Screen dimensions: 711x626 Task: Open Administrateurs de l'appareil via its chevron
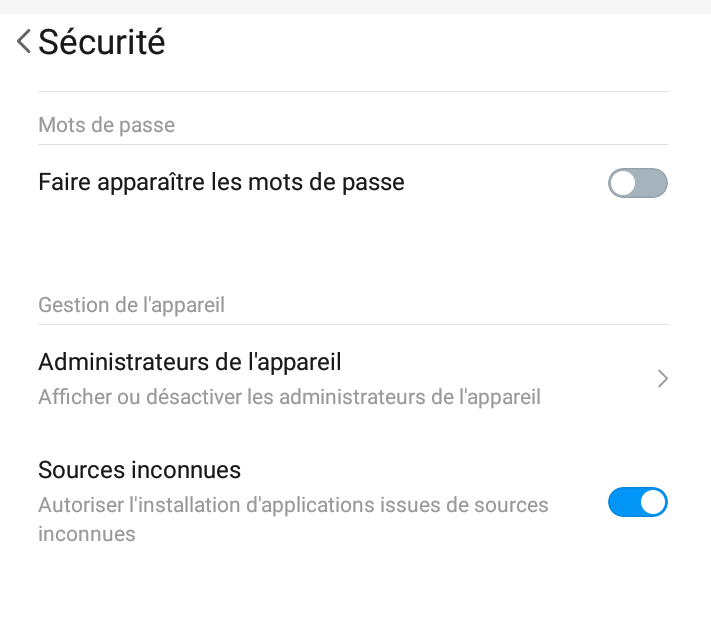662,379
